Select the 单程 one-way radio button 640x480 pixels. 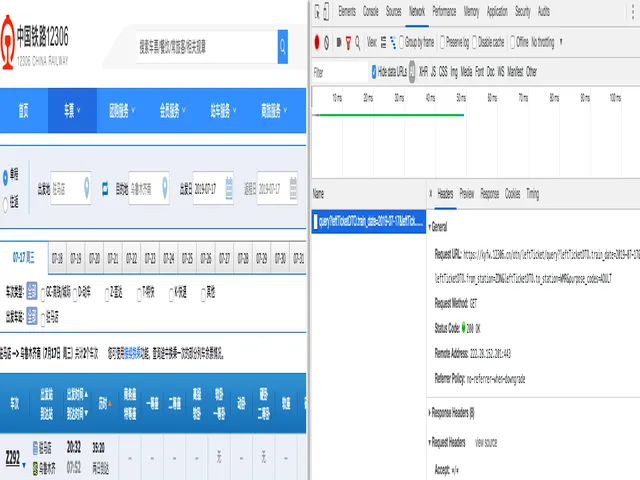(x=6, y=175)
